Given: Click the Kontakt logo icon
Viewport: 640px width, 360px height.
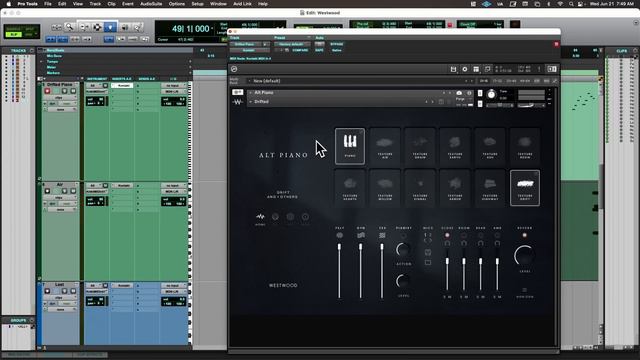Looking at the screenshot, I should click(x=234, y=69).
